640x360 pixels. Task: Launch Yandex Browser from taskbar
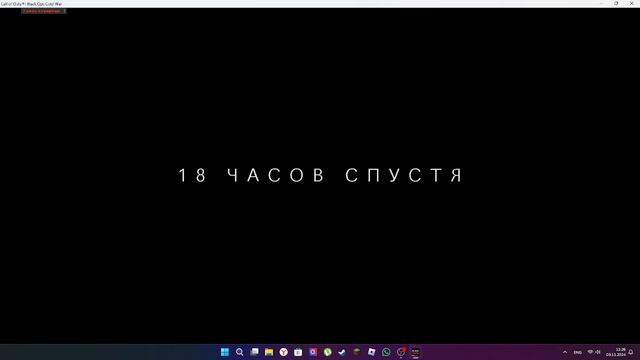point(284,352)
